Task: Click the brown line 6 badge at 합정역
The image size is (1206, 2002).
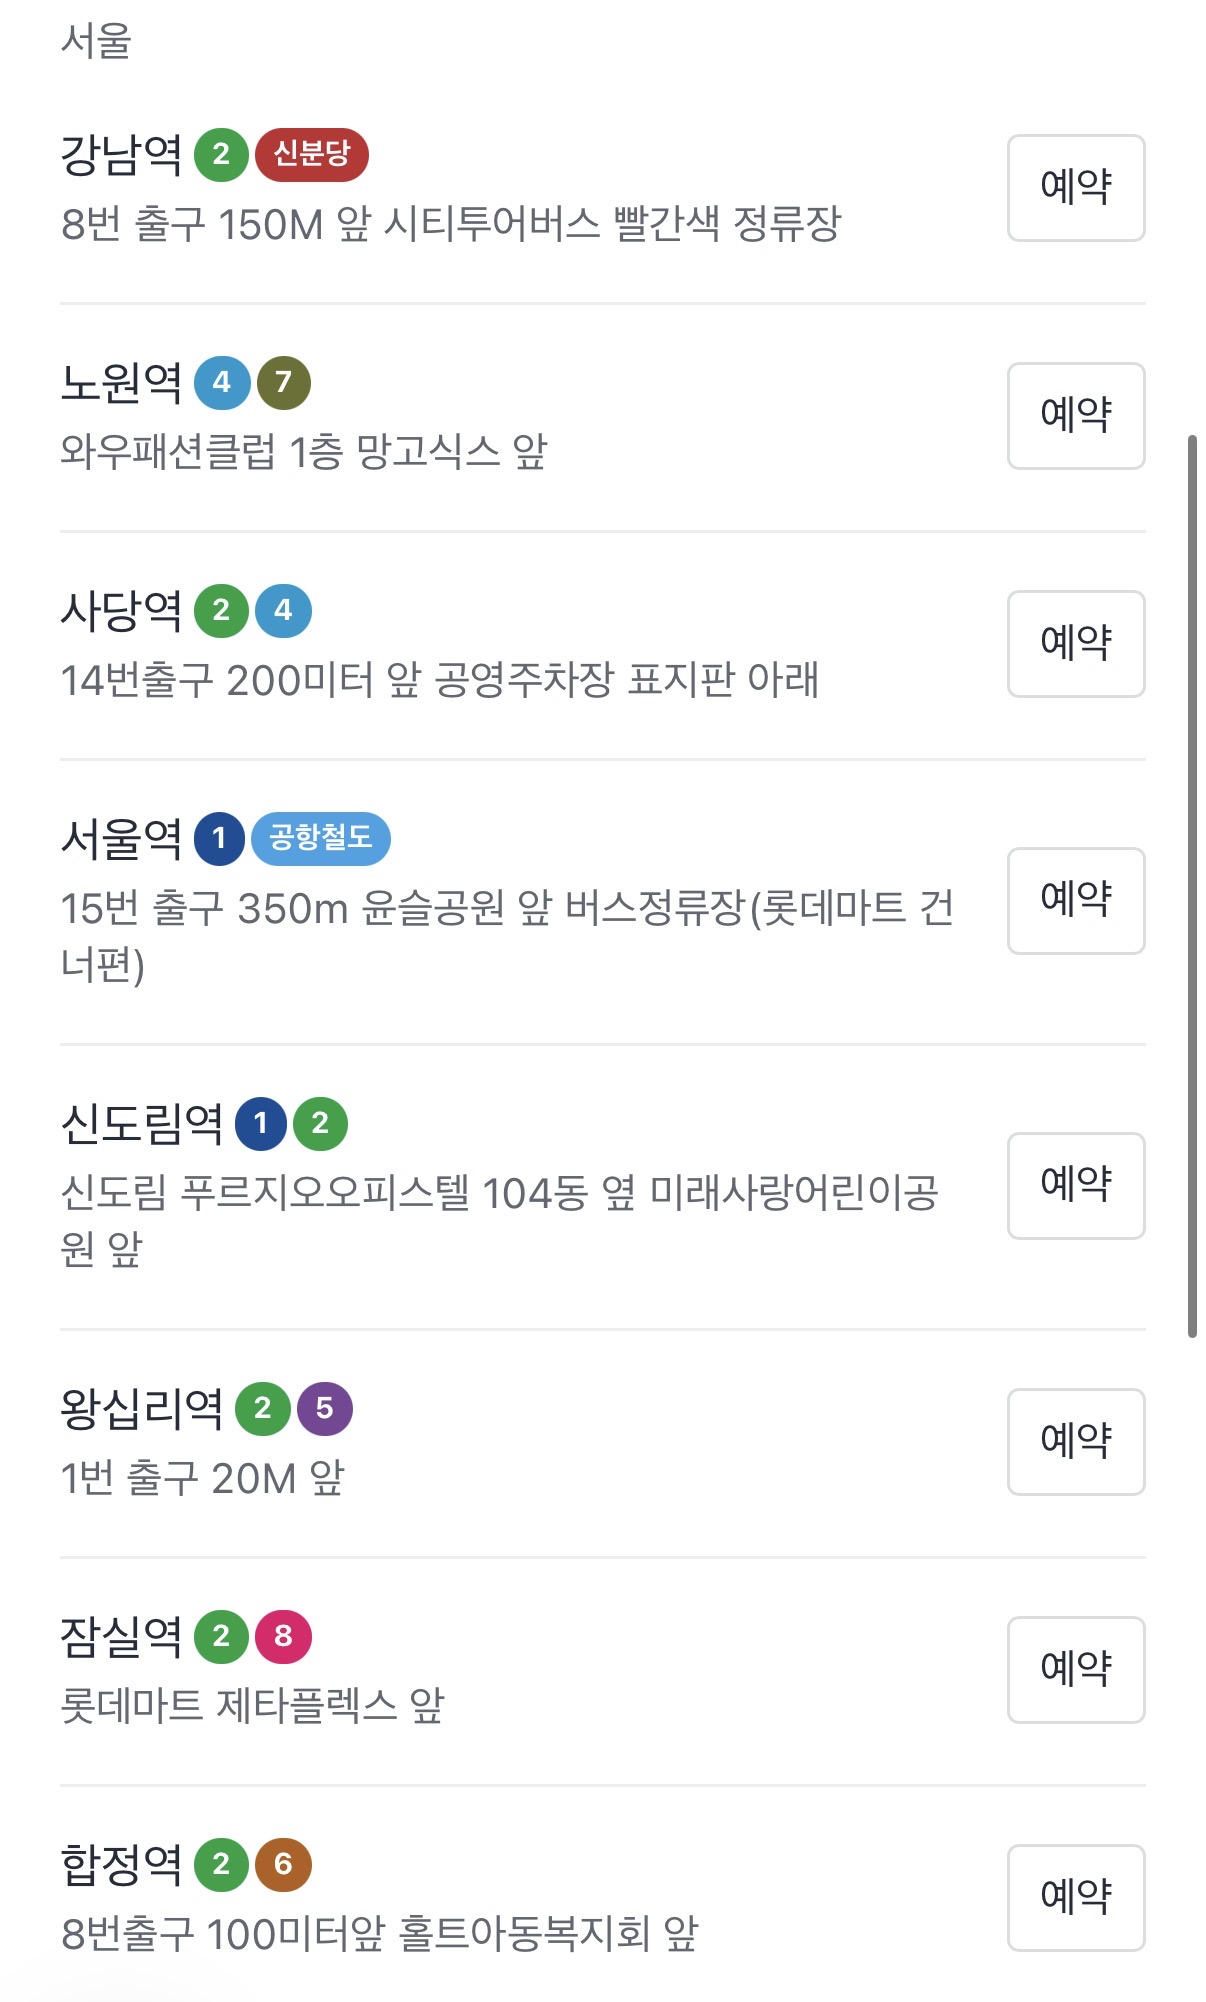Action: coord(284,1864)
